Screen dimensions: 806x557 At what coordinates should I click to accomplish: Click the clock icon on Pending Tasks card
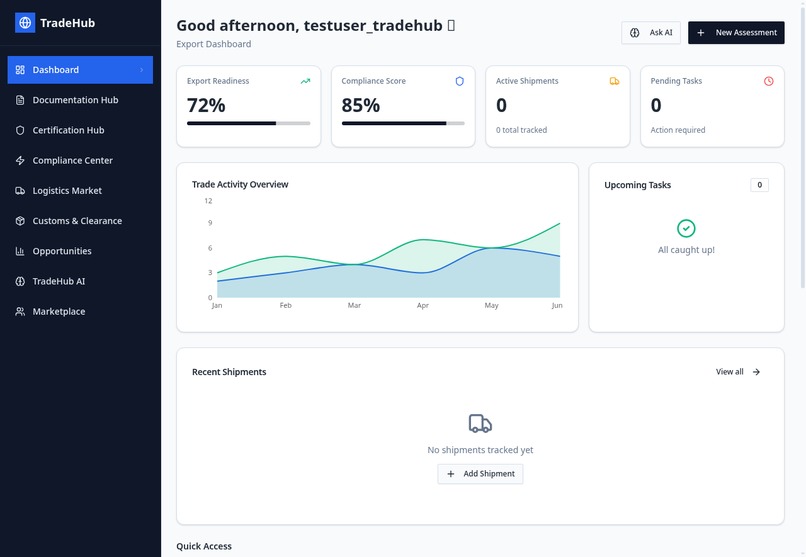[768, 81]
